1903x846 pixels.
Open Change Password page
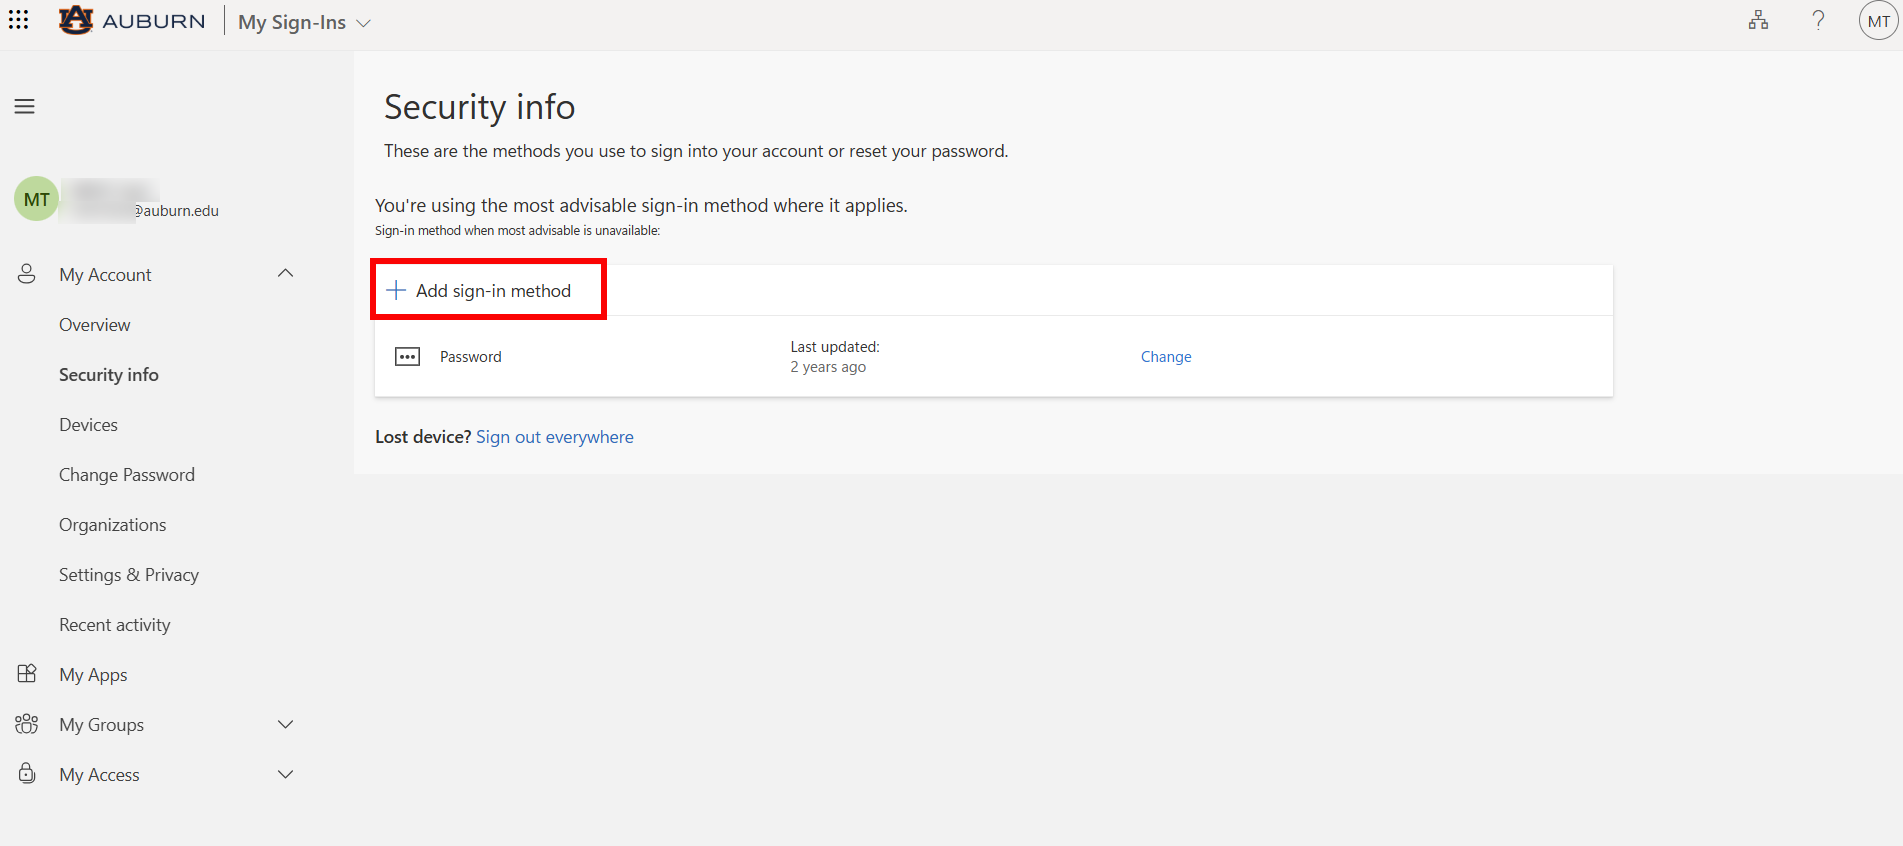click(x=127, y=475)
